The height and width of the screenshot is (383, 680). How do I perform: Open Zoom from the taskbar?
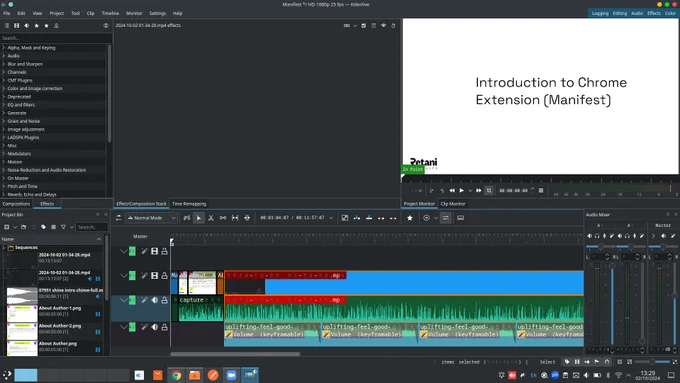pos(232,375)
